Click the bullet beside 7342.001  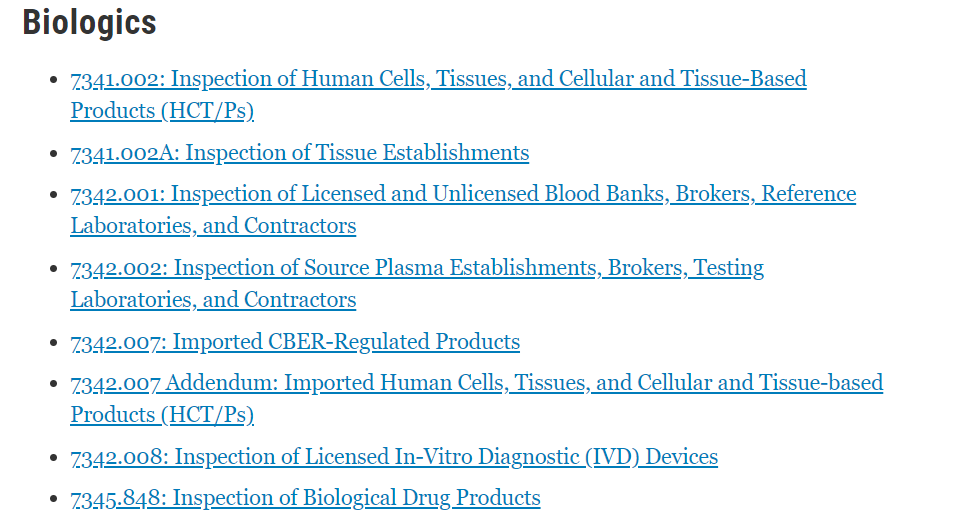tap(53, 195)
